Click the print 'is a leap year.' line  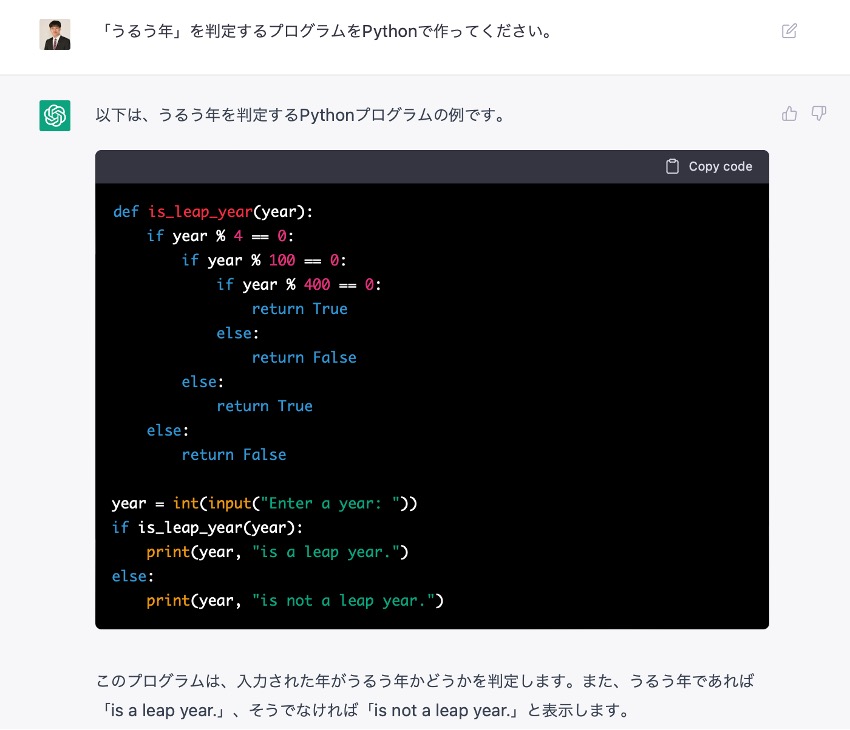click(x=277, y=552)
